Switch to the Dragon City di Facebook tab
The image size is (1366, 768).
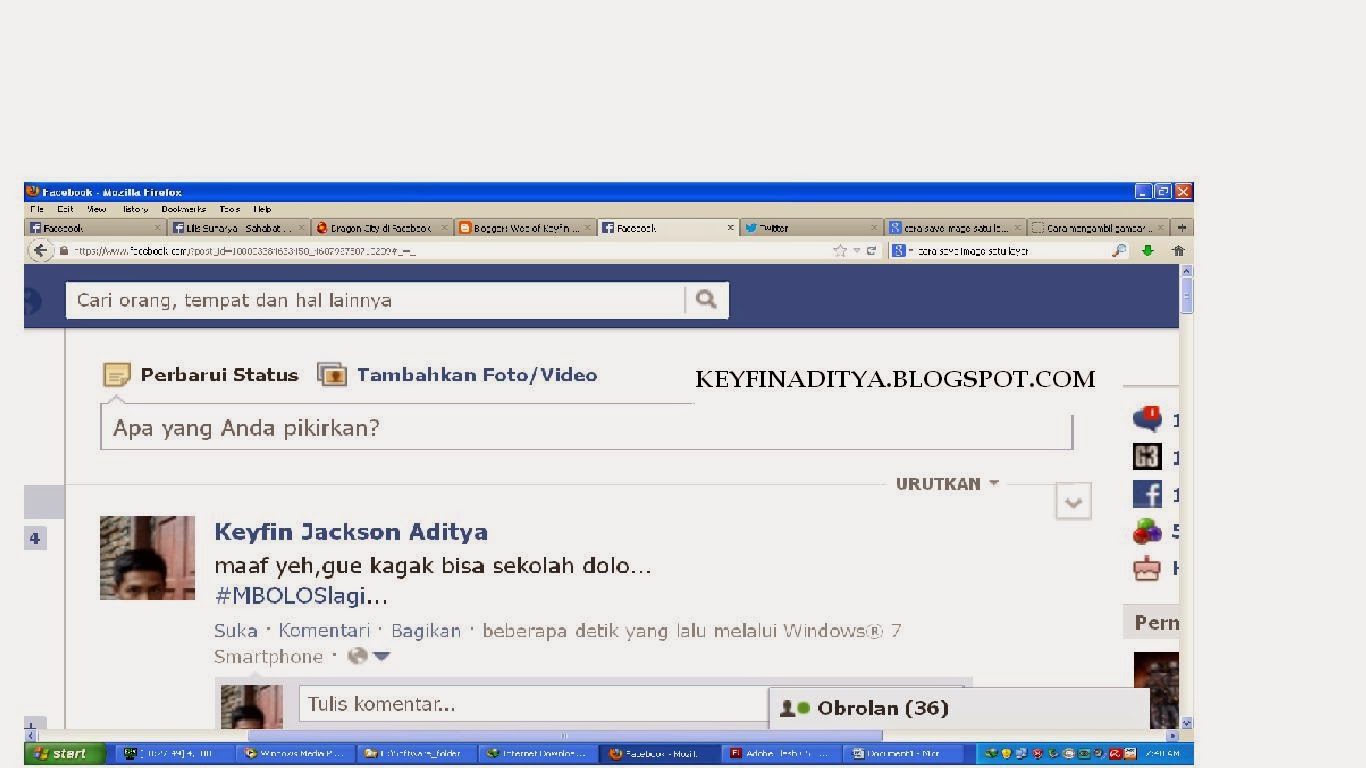click(x=381, y=228)
